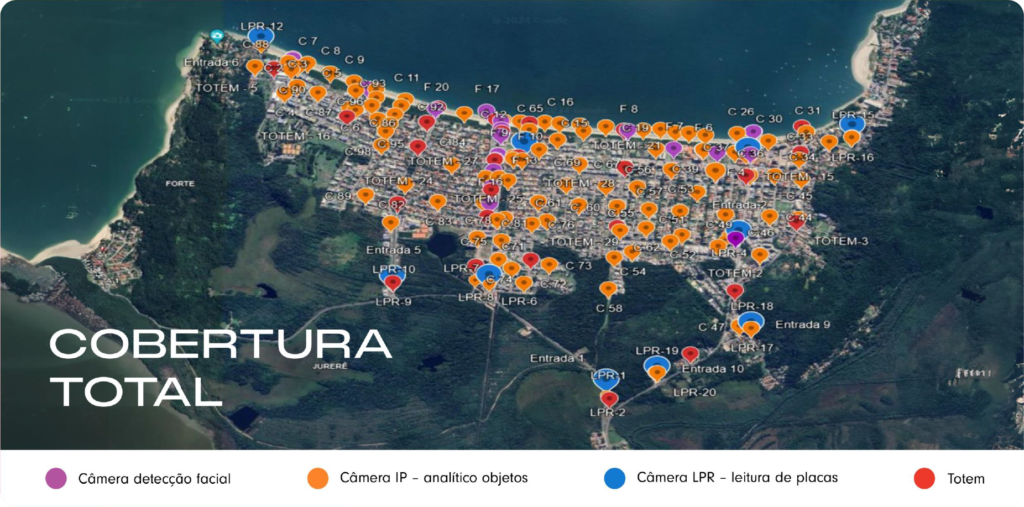The height and width of the screenshot is (507, 1024).
Task: Click the blue LPR-19 marker
Action: tap(656, 366)
